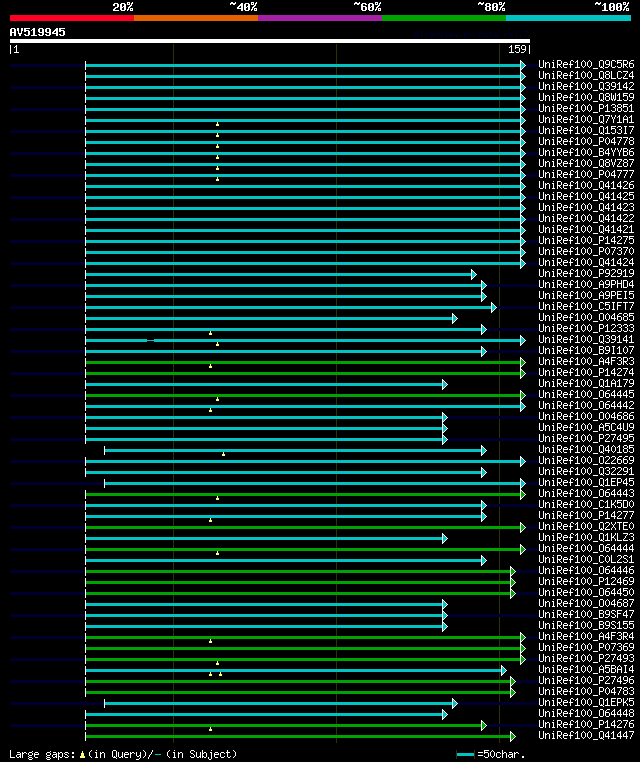Click the =50char. scale bar legend
This screenshot has height=762, width=640.
(x=491, y=754)
